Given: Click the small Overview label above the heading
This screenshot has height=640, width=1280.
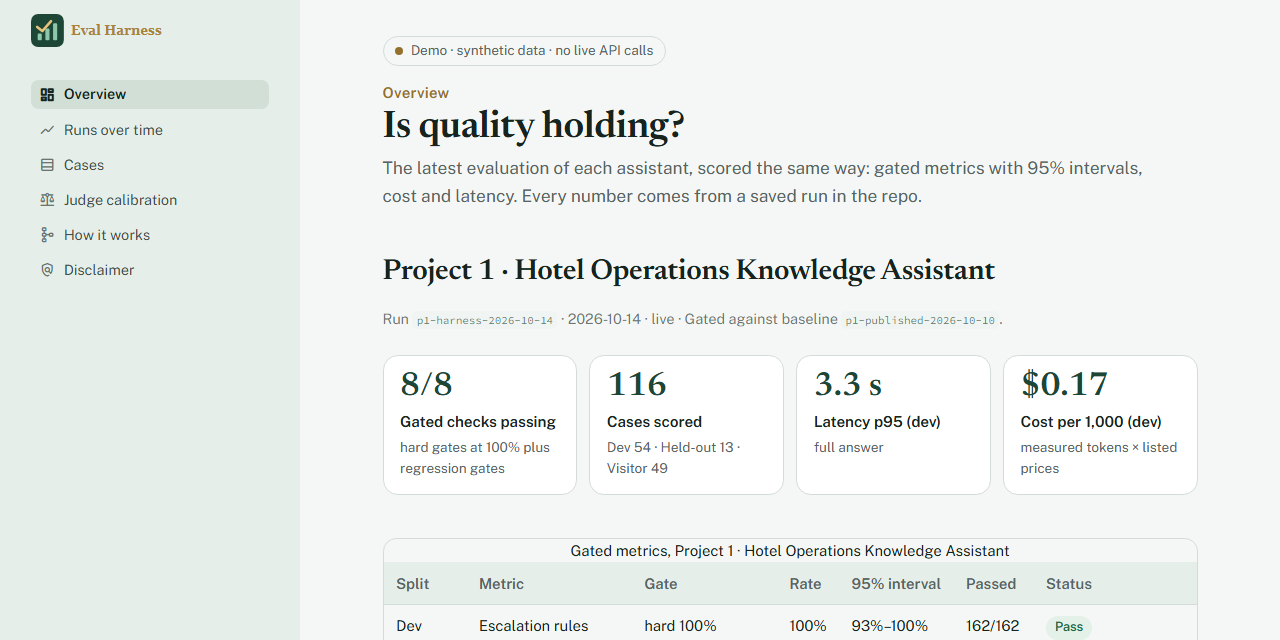Looking at the screenshot, I should click(x=416, y=93).
